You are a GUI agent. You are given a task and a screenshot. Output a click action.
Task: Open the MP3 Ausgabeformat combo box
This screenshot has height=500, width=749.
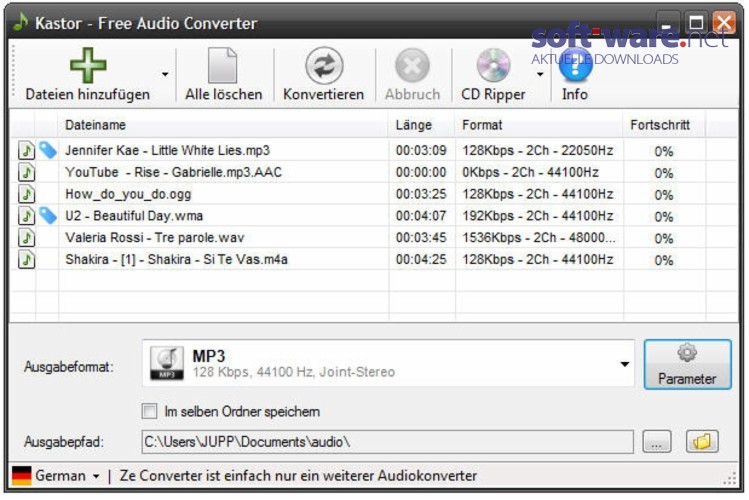[388, 363]
